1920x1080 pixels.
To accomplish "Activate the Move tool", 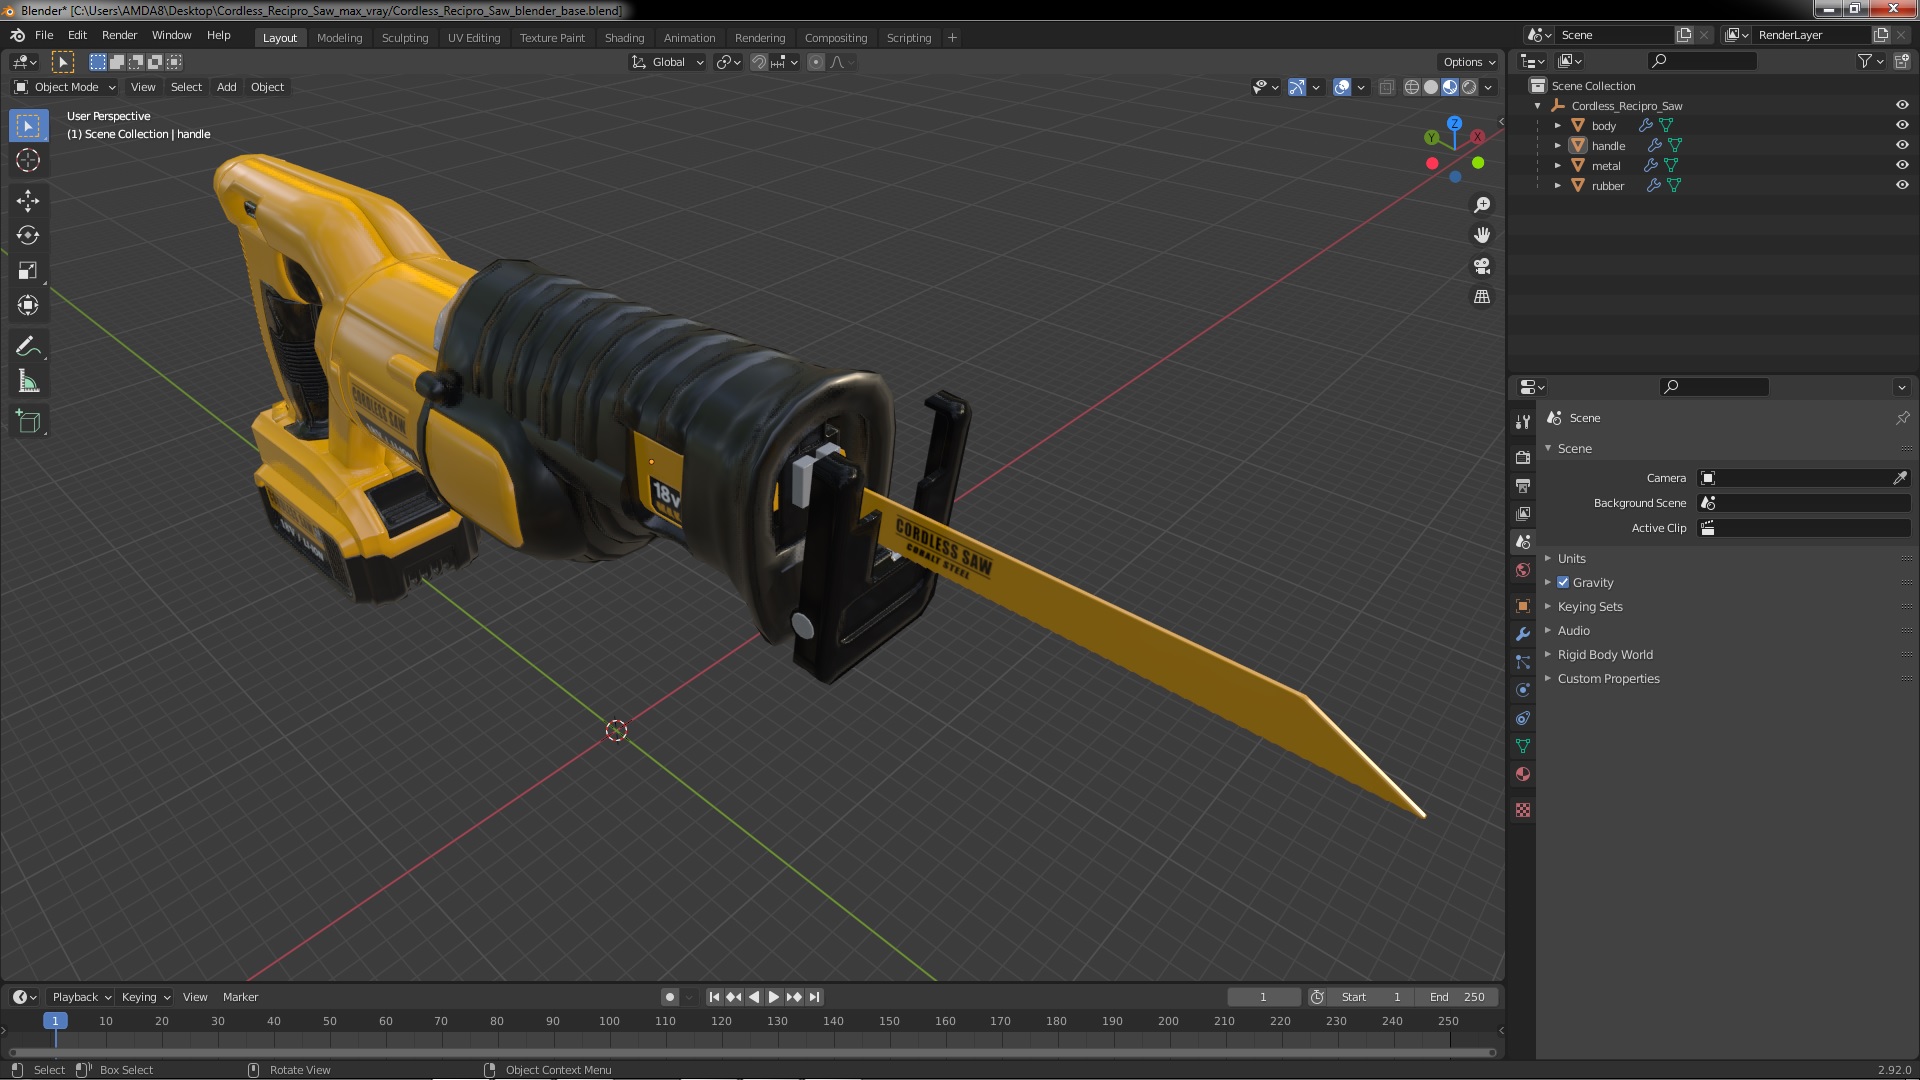I will tap(28, 200).
